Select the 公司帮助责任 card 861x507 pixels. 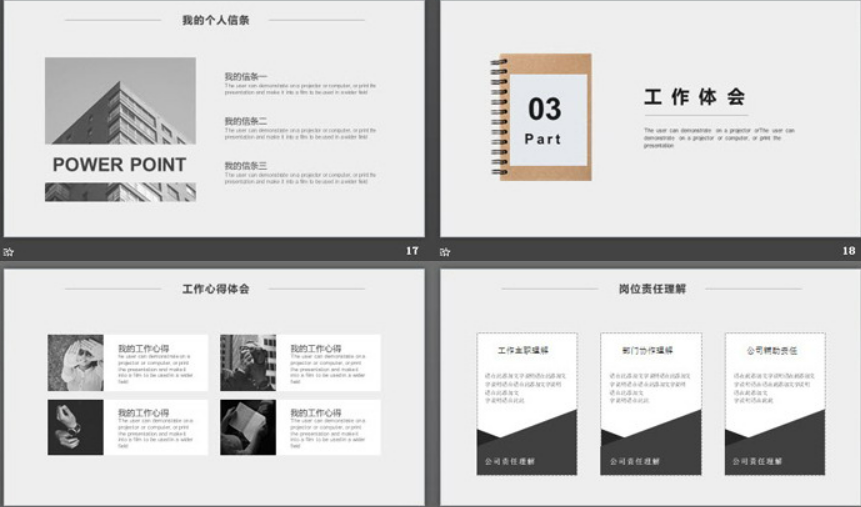pos(774,403)
